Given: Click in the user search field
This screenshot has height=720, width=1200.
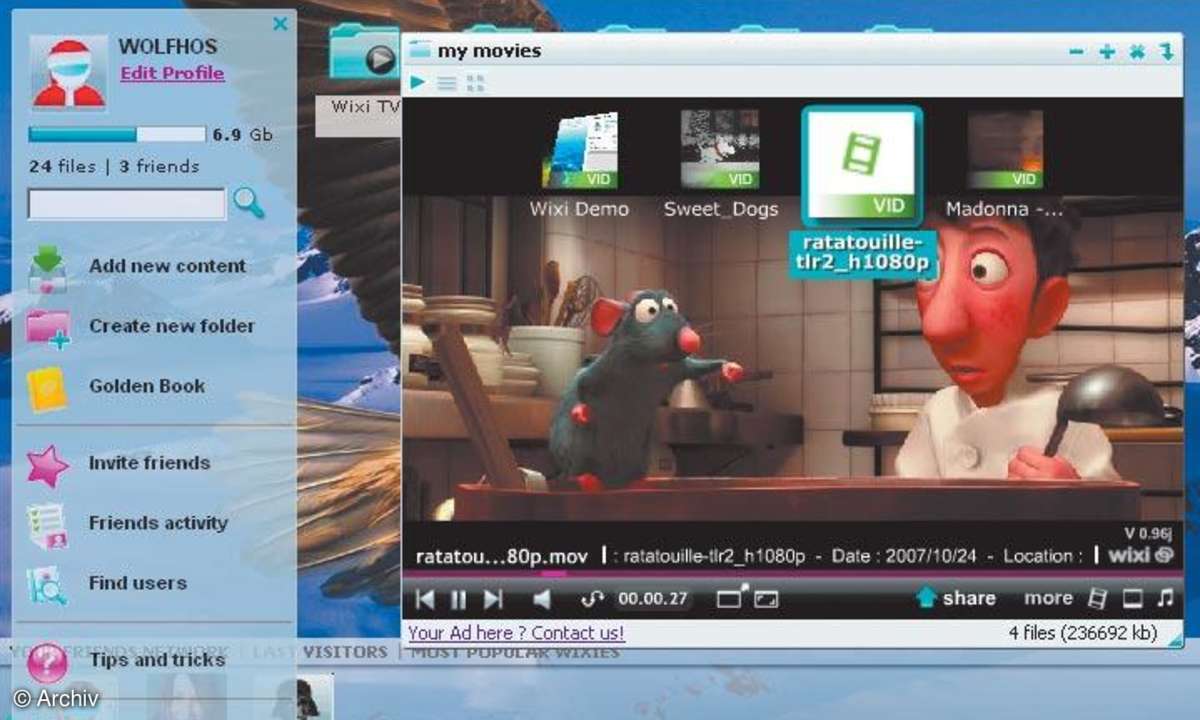Looking at the screenshot, I should (x=127, y=204).
